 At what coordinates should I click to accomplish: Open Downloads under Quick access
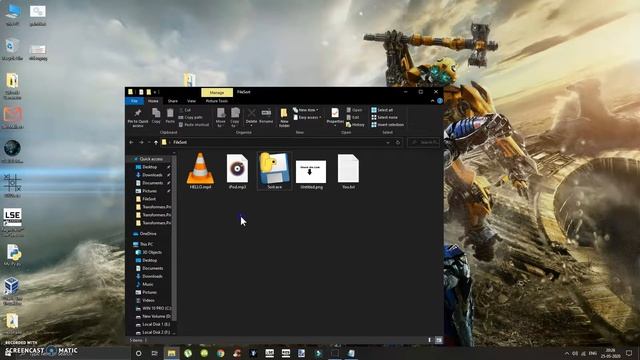pos(152,175)
